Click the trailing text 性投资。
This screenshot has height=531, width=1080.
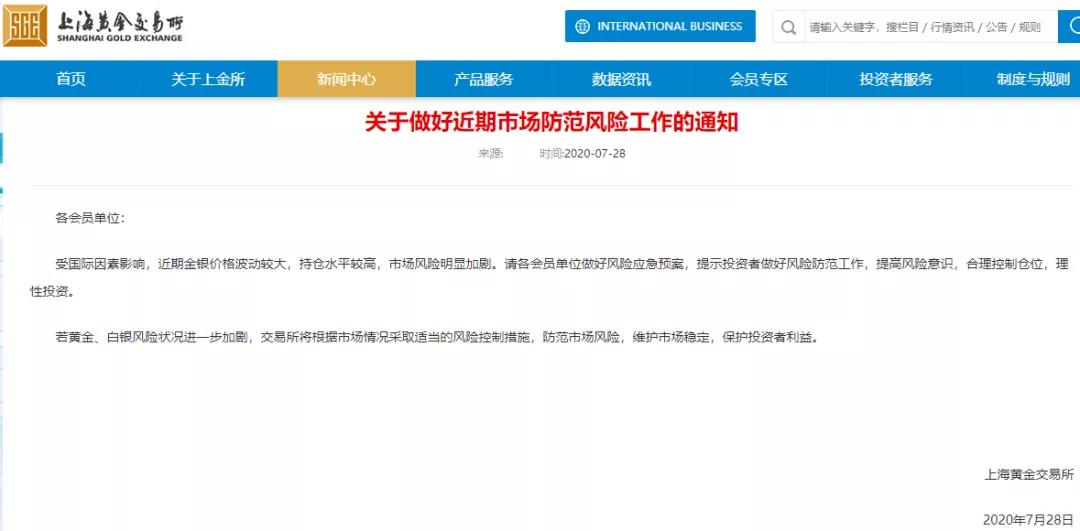coord(51,291)
